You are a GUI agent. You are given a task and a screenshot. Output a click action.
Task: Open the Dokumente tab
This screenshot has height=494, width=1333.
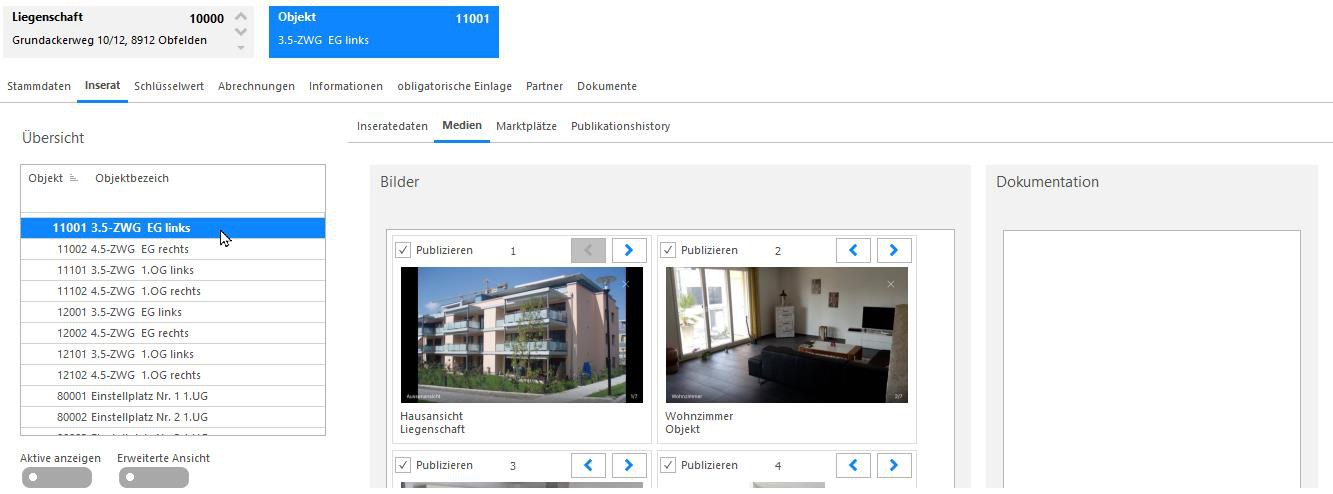pyautogui.click(x=607, y=86)
